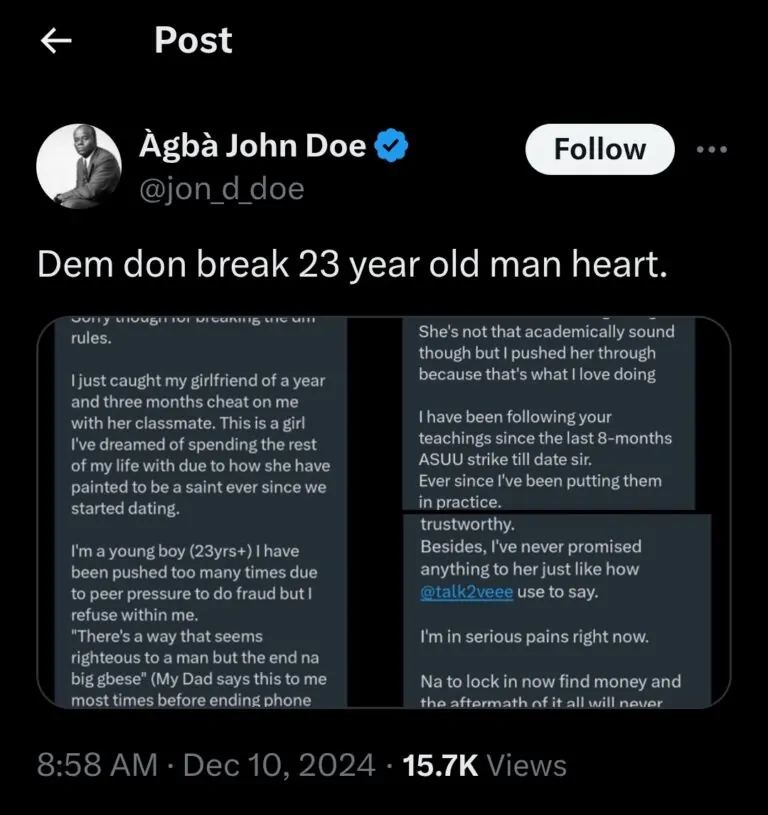Open the three-dot more options menu
Viewport: 768px width, 815px height.
pos(711,149)
